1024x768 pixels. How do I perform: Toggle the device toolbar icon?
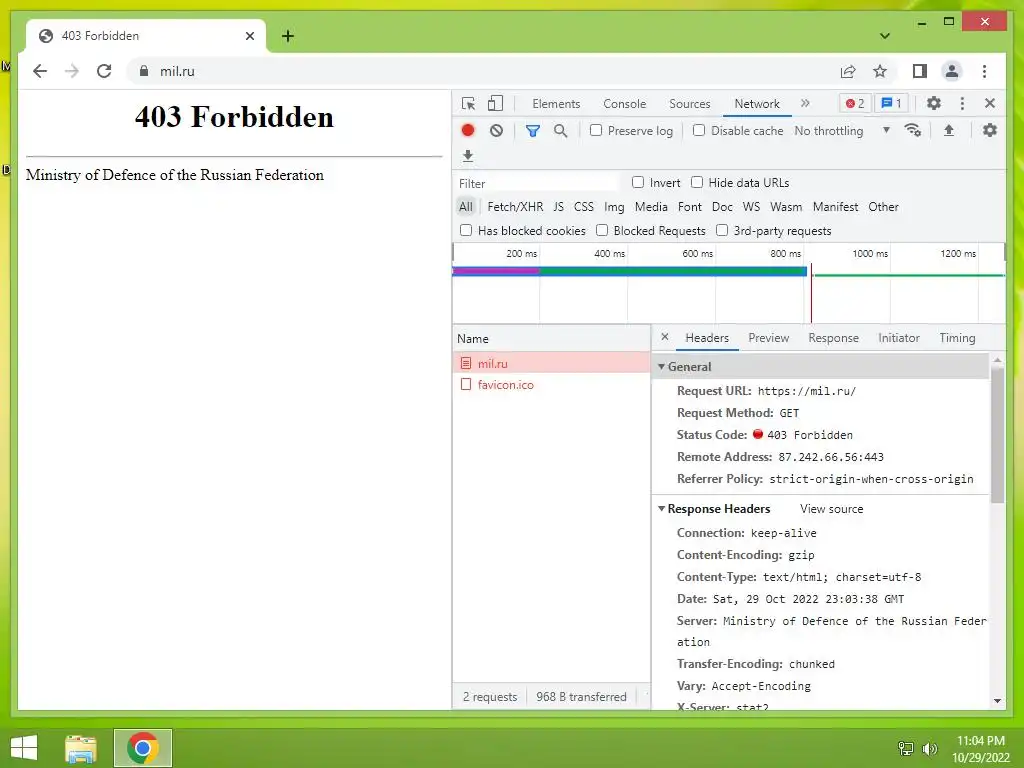(495, 104)
